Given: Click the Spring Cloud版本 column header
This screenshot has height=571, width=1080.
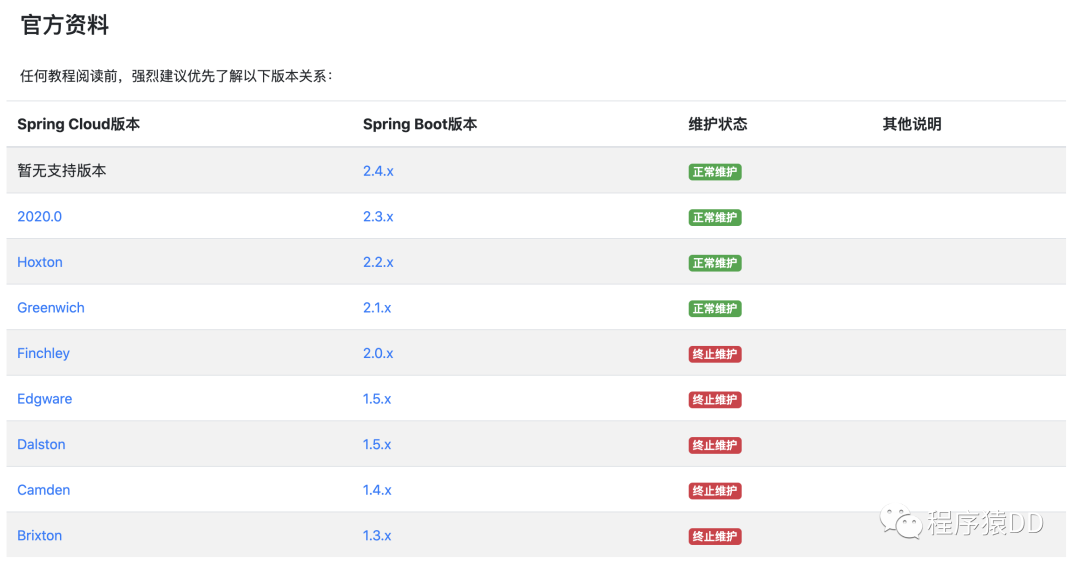Looking at the screenshot, I should 79,124.
